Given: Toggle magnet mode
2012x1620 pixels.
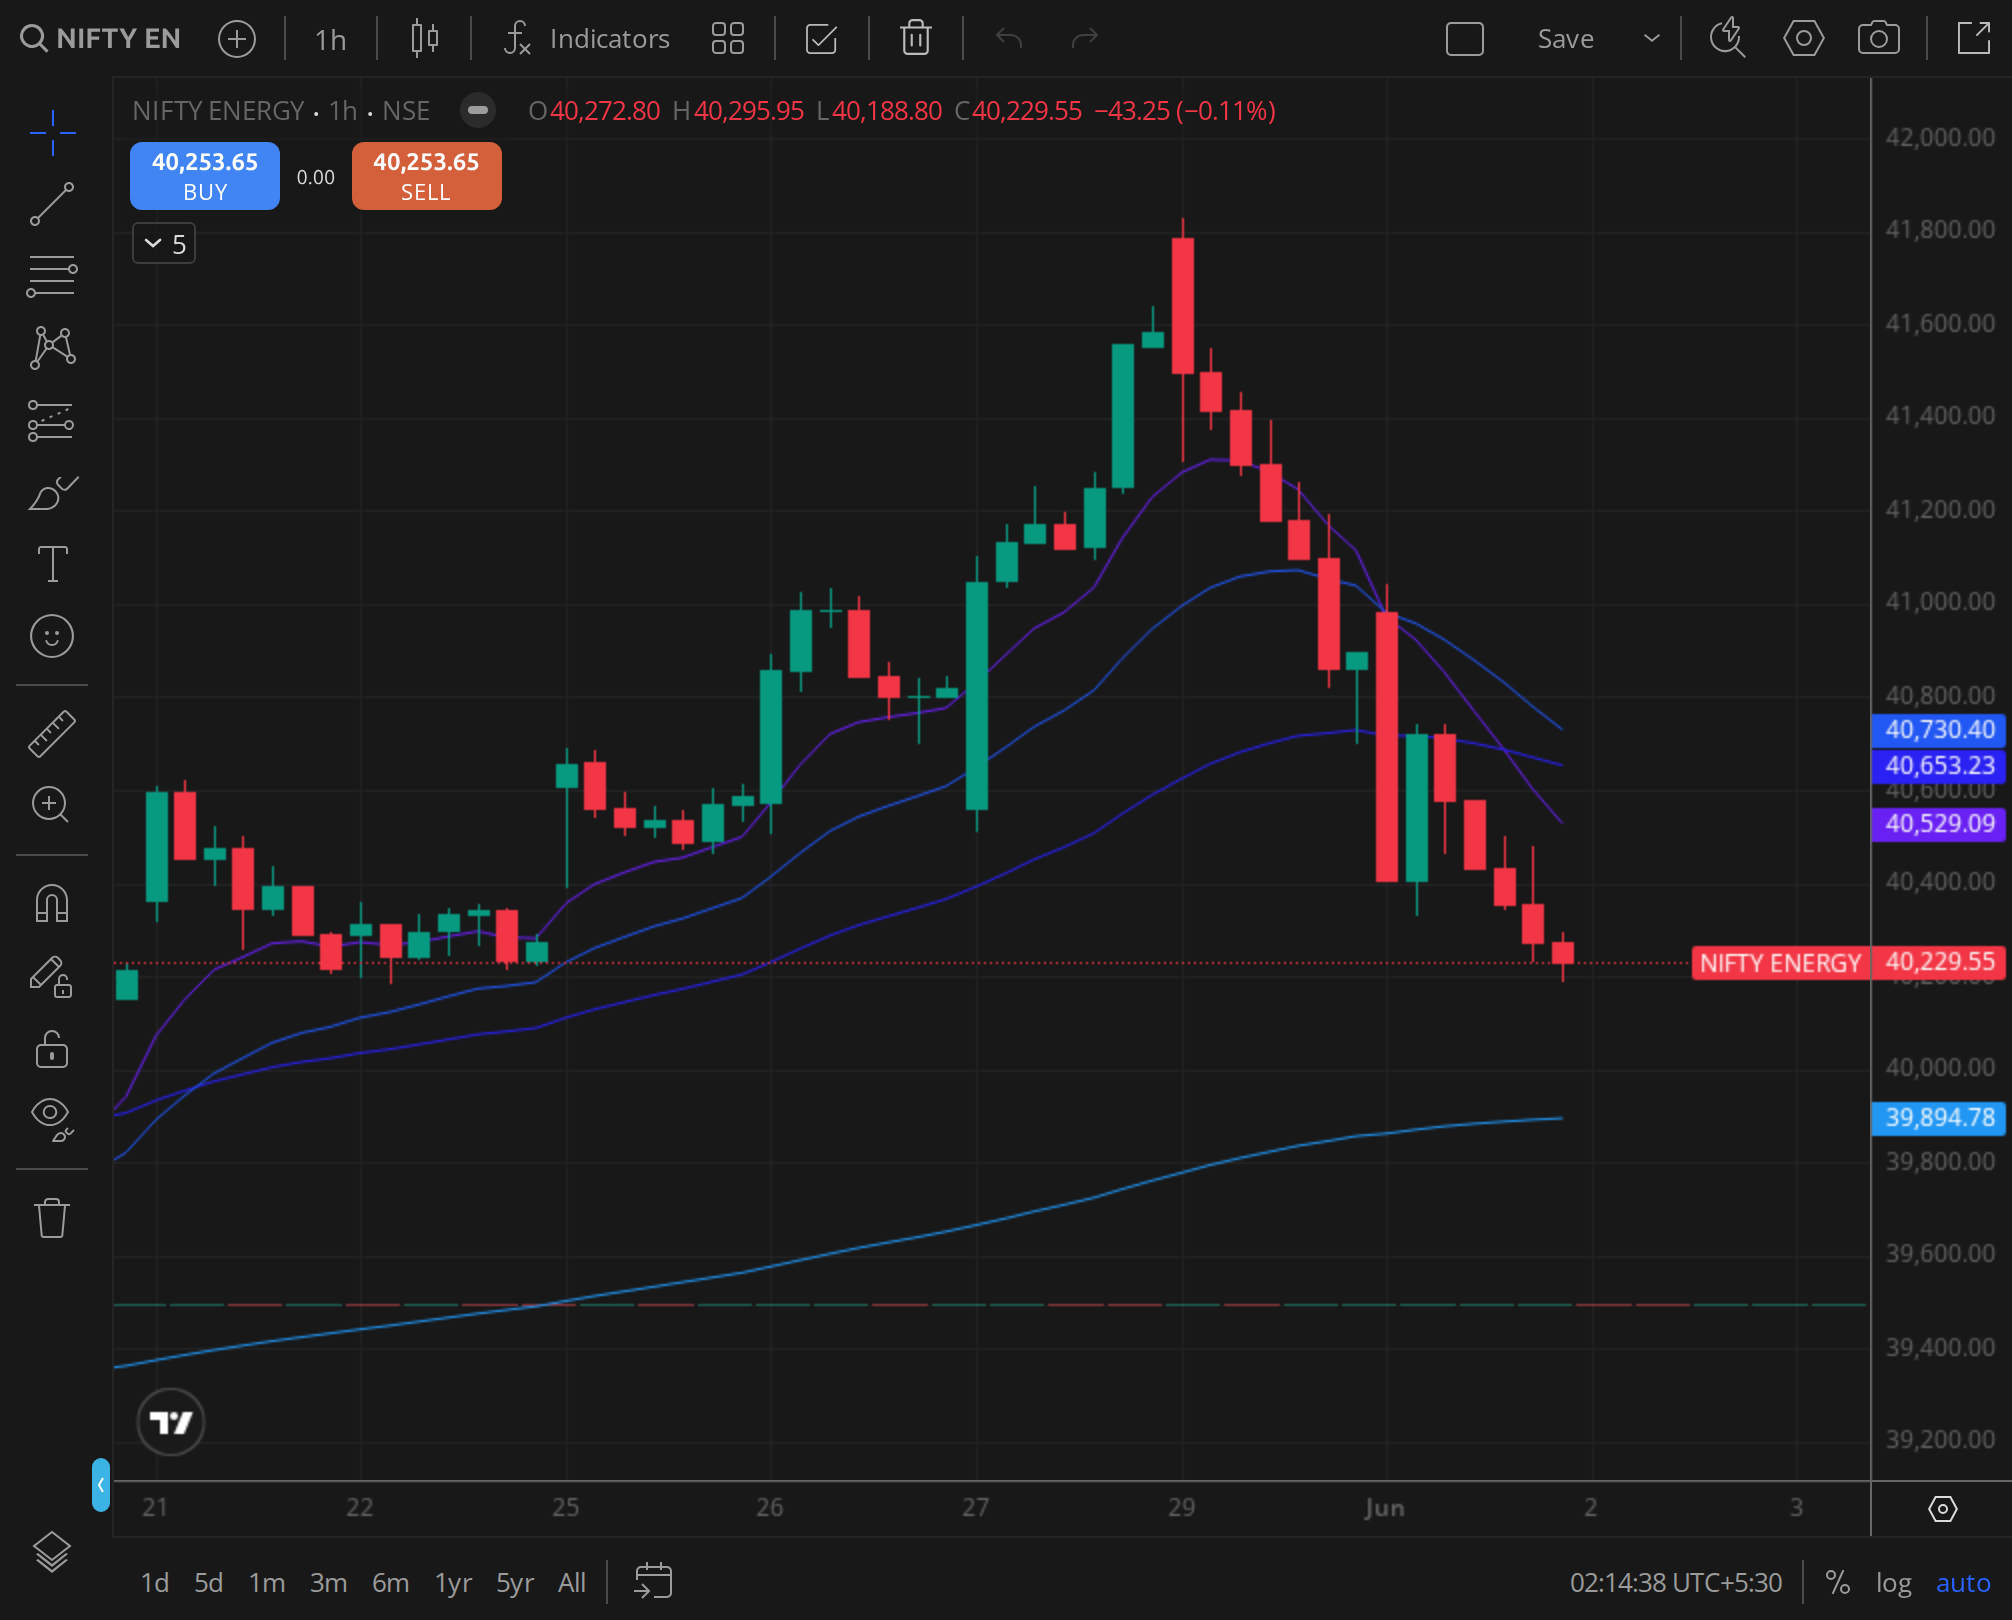Looking at the screenshot, I should pos(52,903).
